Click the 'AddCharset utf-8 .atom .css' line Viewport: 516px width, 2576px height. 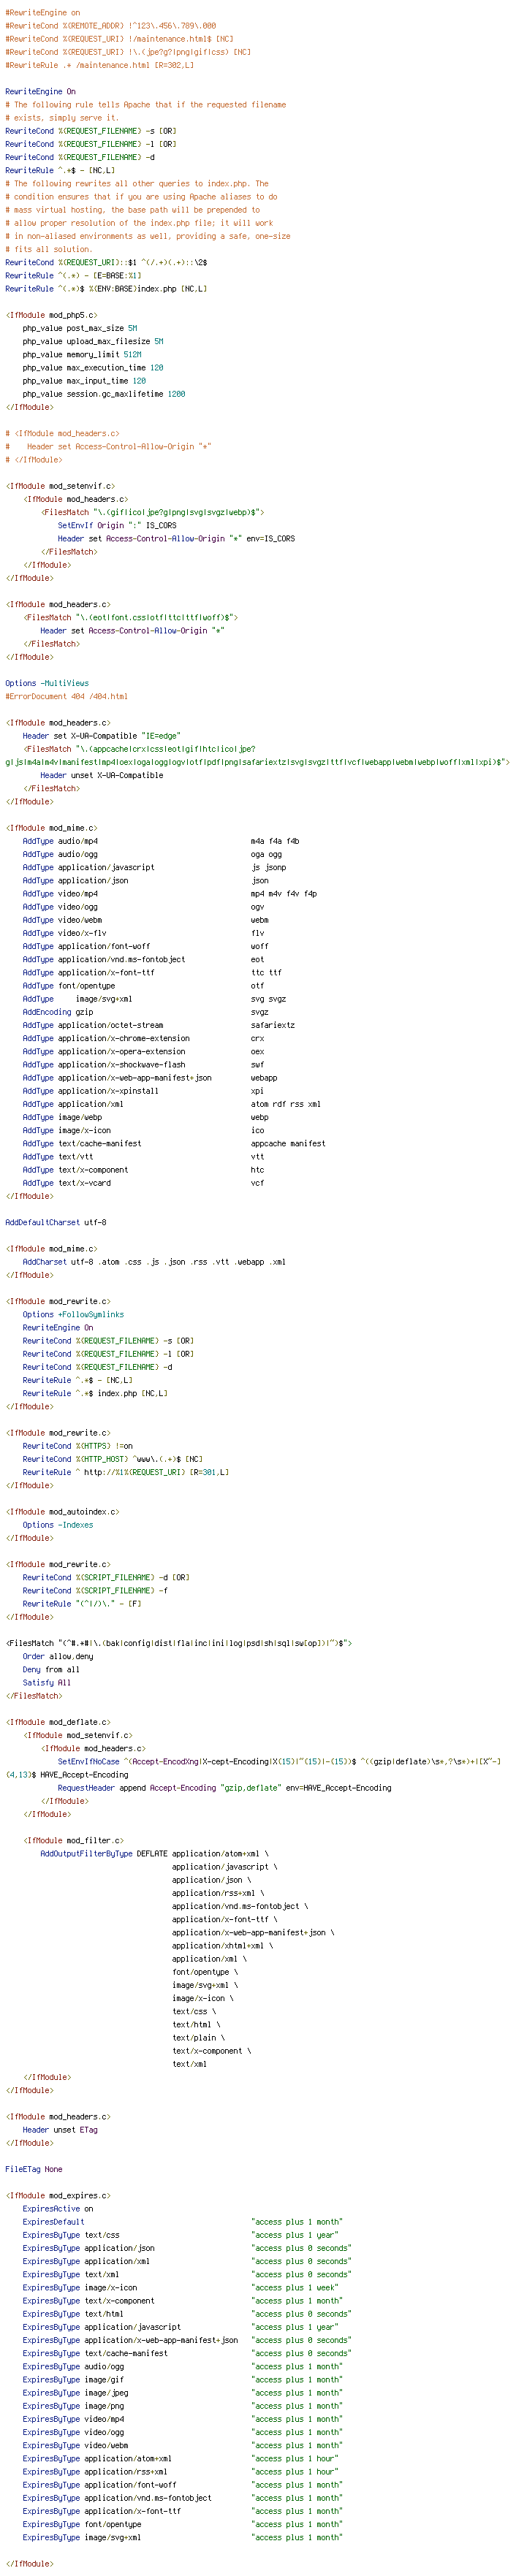pyautogui.click(x=154, y=1262)
